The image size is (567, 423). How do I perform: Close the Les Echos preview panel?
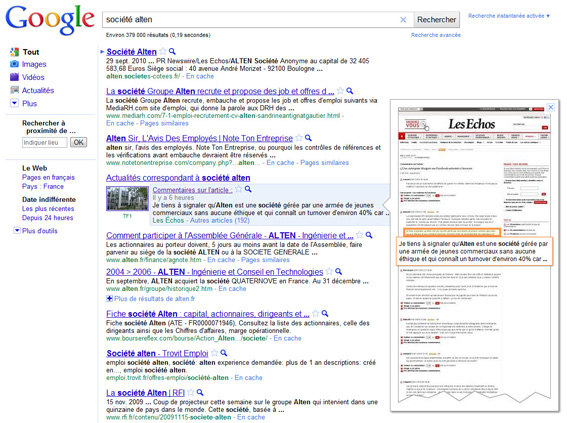(551, 107)
